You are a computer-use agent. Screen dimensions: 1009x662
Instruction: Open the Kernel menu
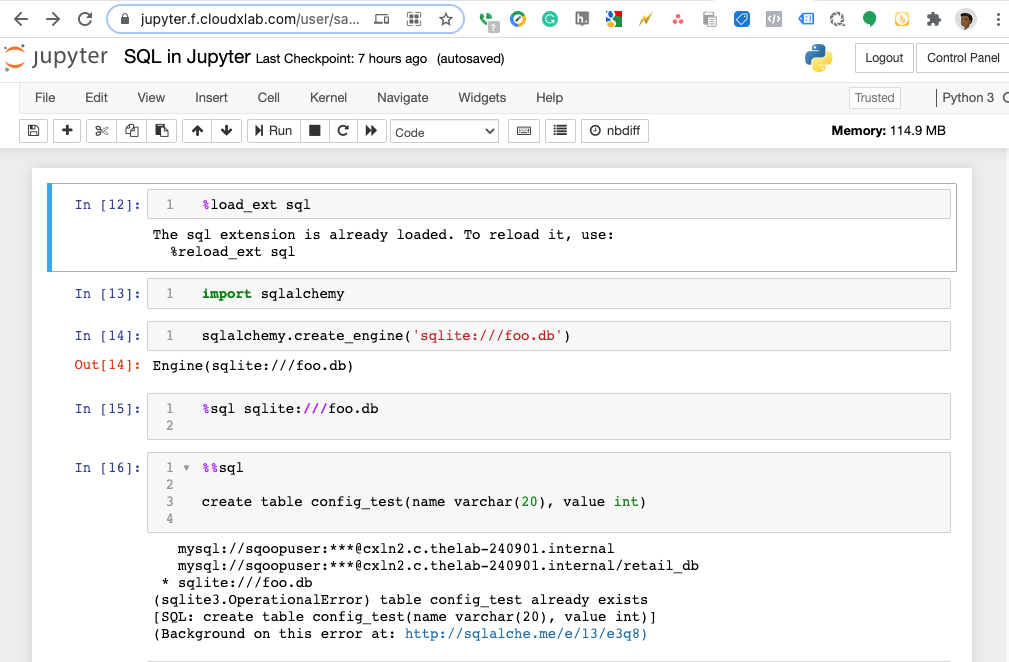point(328,98)
